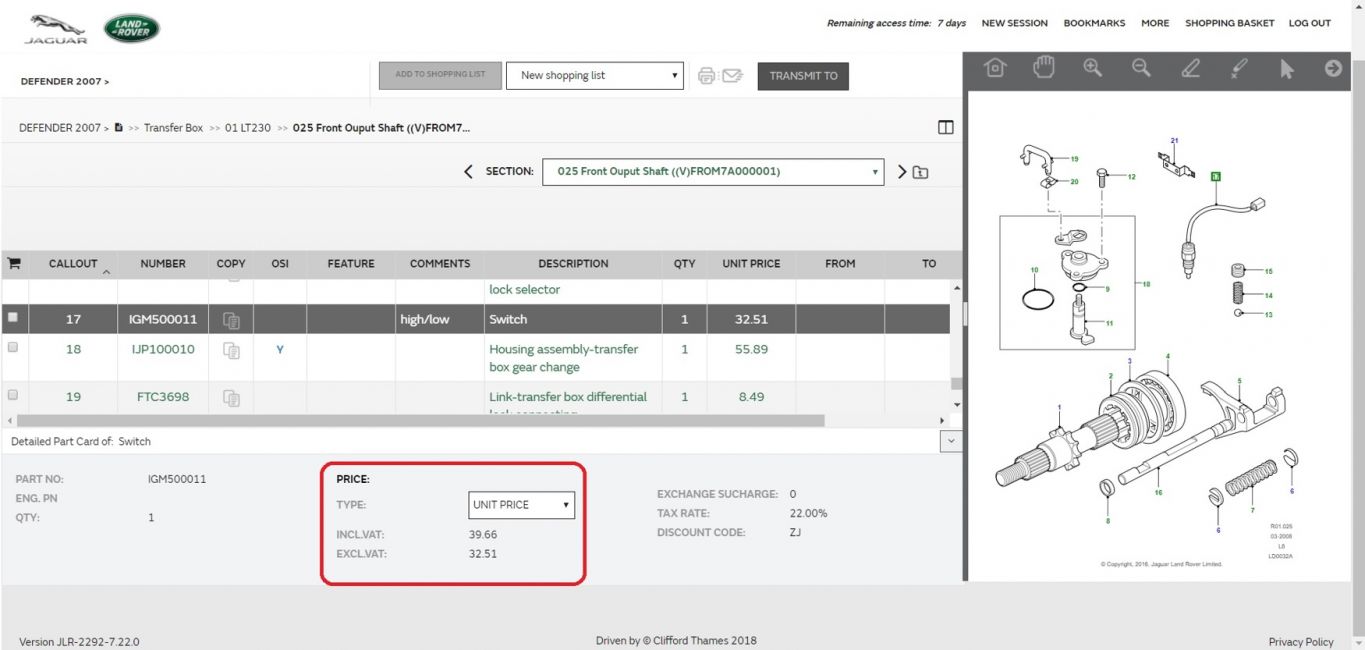This screenshot has width=1365, height=650.
Task: Select 'Housing assembly-transfer box gear change' description
Action: (x=563, y=358)
